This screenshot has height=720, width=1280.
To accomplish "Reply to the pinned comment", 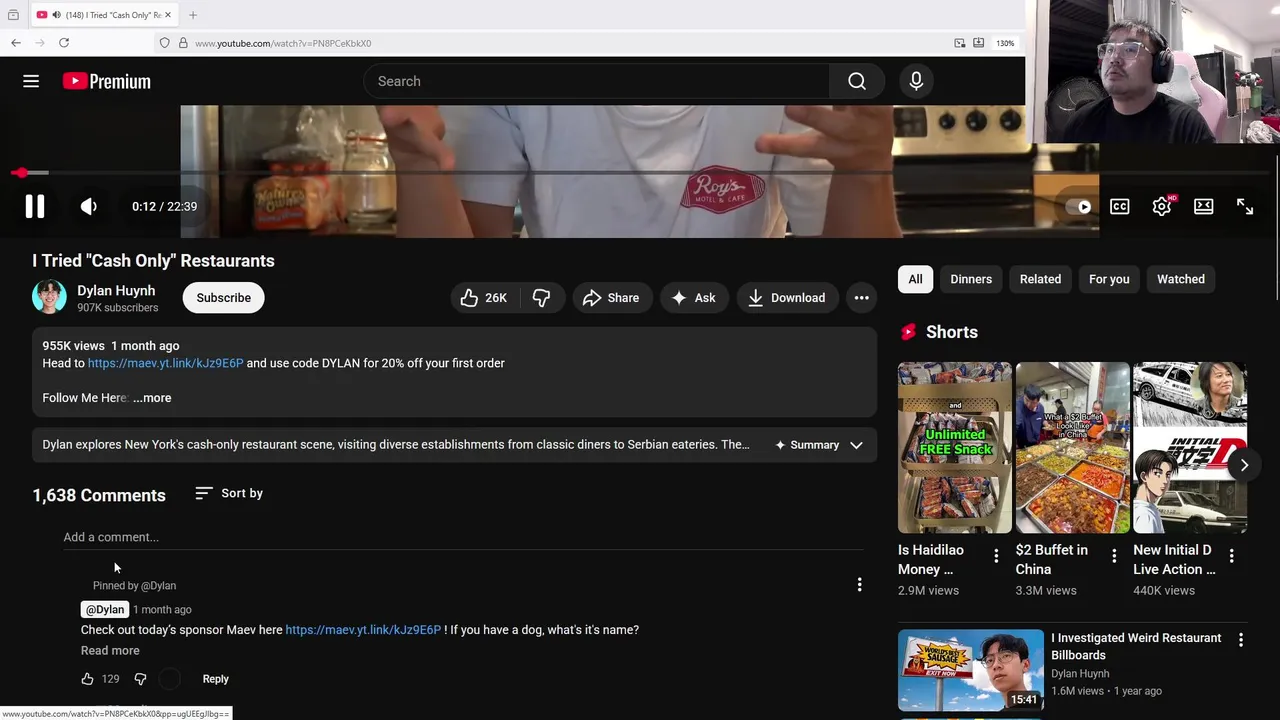I will point(216,679).
